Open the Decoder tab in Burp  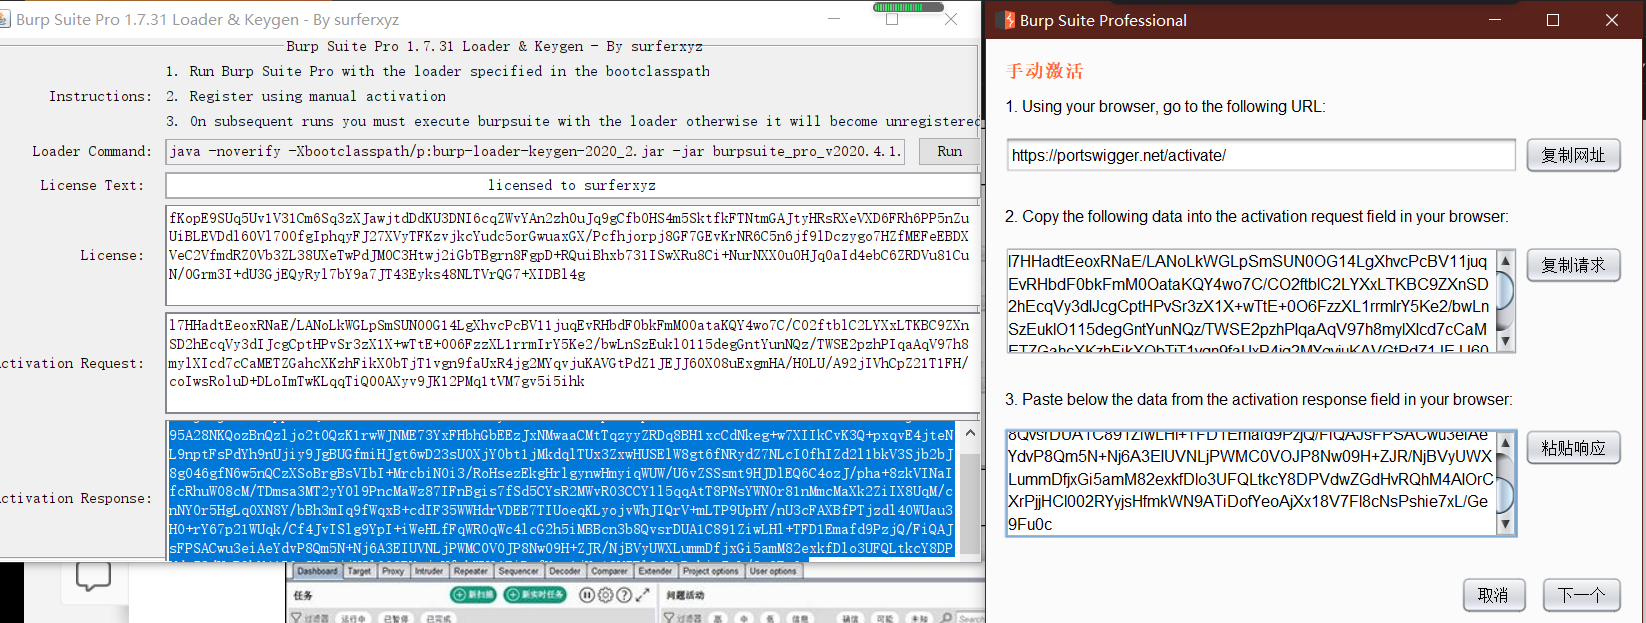(x=565, y=571)
